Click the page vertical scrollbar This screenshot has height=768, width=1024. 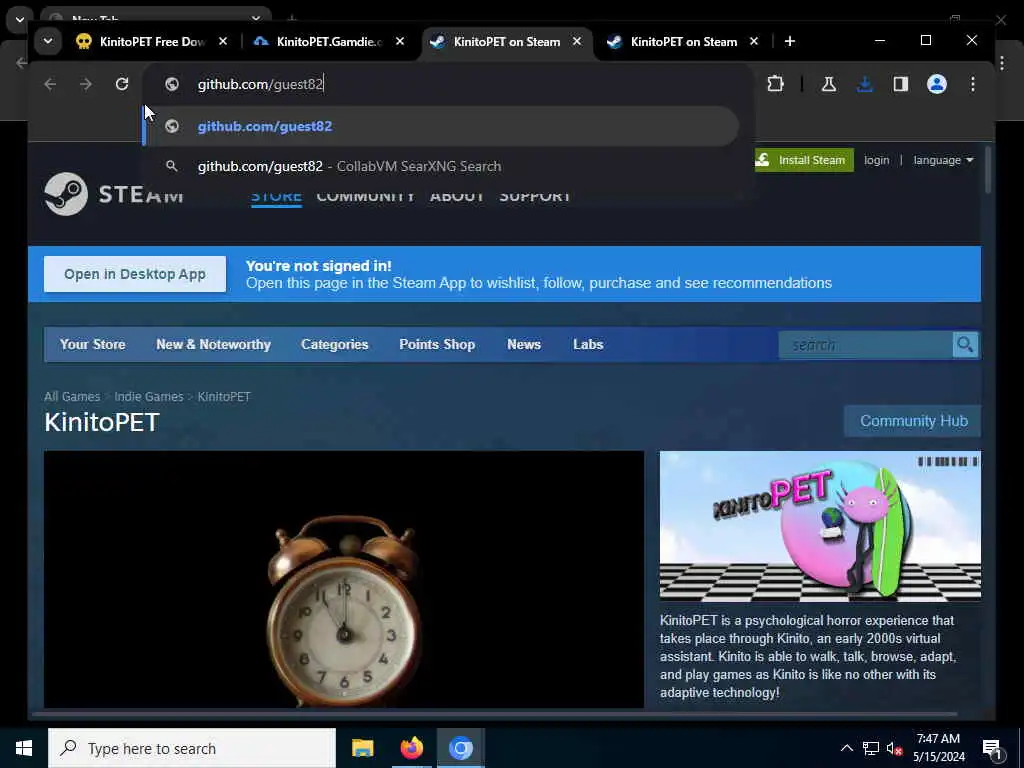tap(987, 170)
